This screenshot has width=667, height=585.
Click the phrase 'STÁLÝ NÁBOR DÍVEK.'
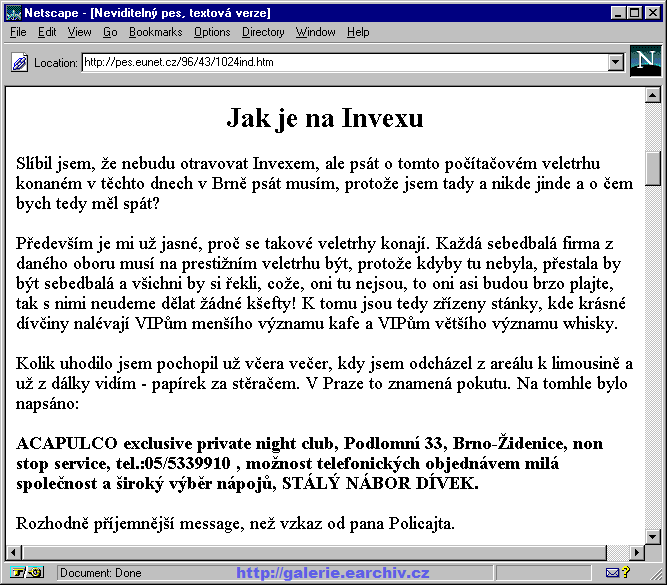pyautogui.click(x=380, y=483)
